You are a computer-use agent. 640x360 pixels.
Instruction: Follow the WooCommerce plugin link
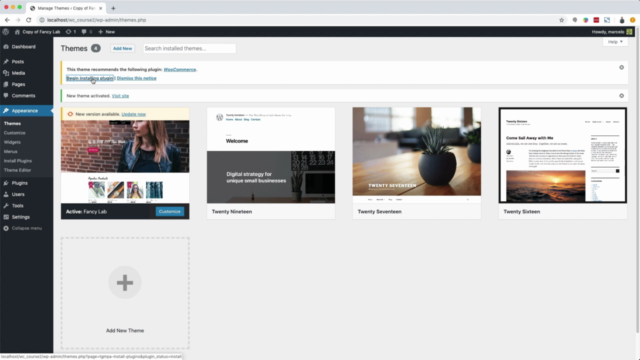click(180, 70)
